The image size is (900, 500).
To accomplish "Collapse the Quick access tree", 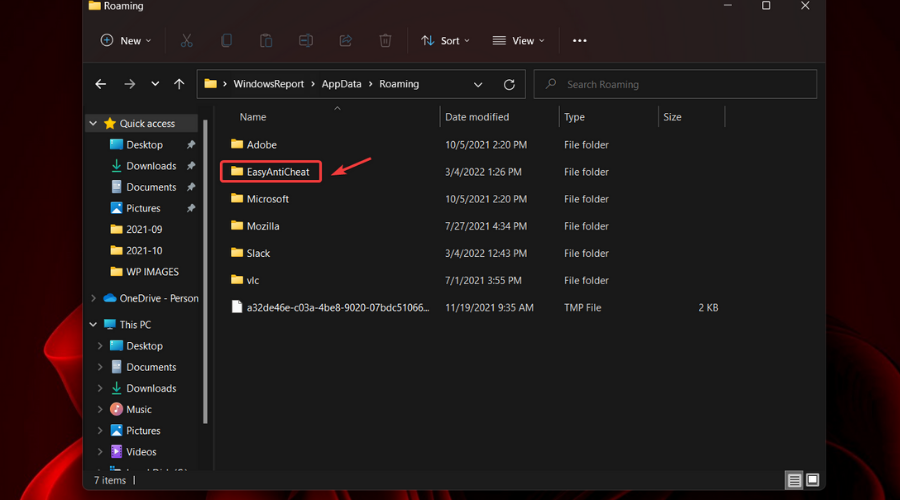I will click(x=93, y=123).
